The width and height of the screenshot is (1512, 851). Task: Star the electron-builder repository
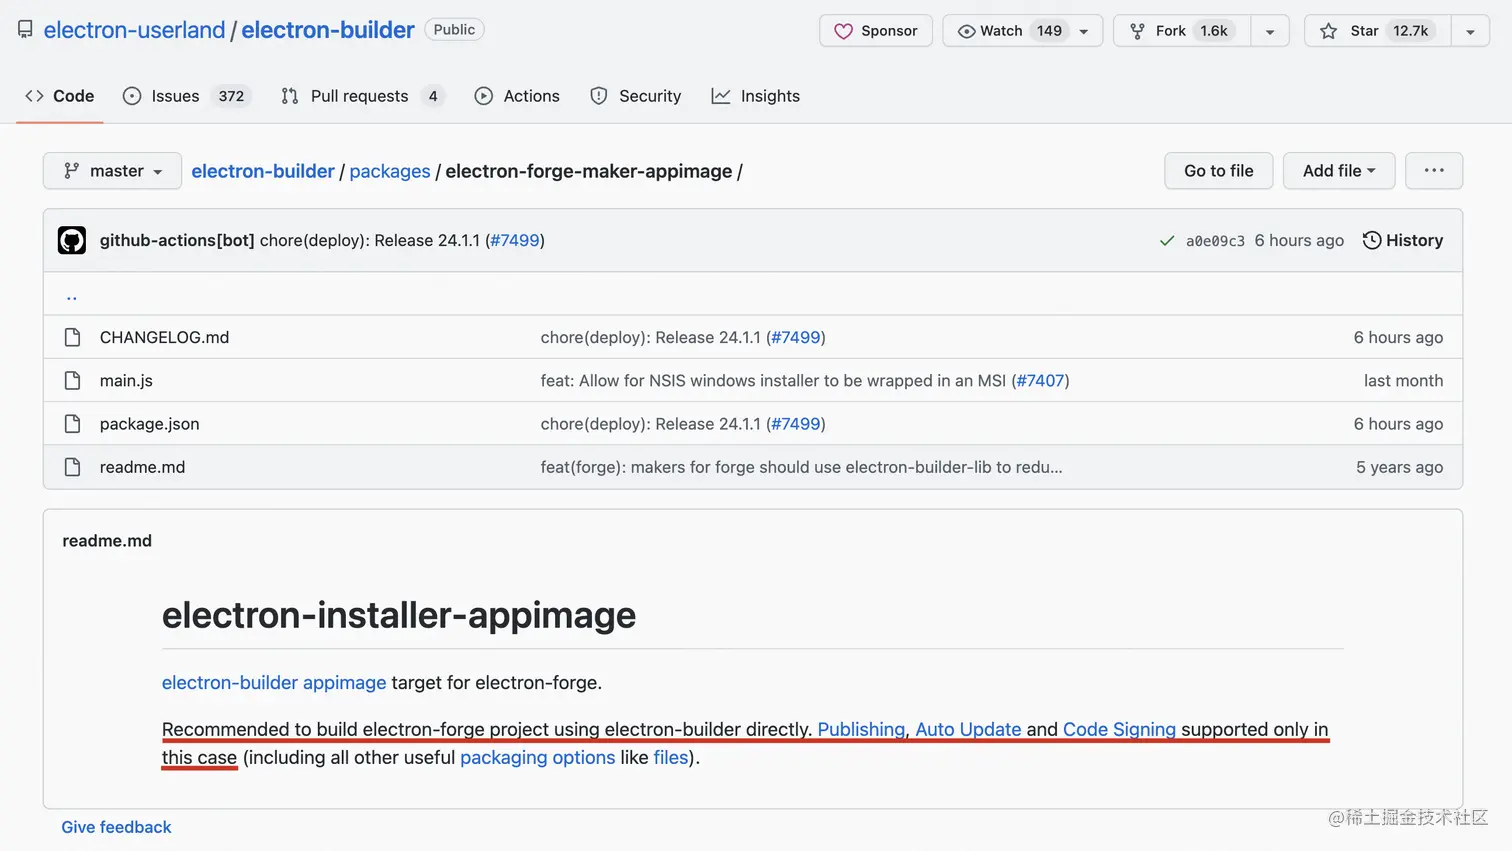(1377, 31)
